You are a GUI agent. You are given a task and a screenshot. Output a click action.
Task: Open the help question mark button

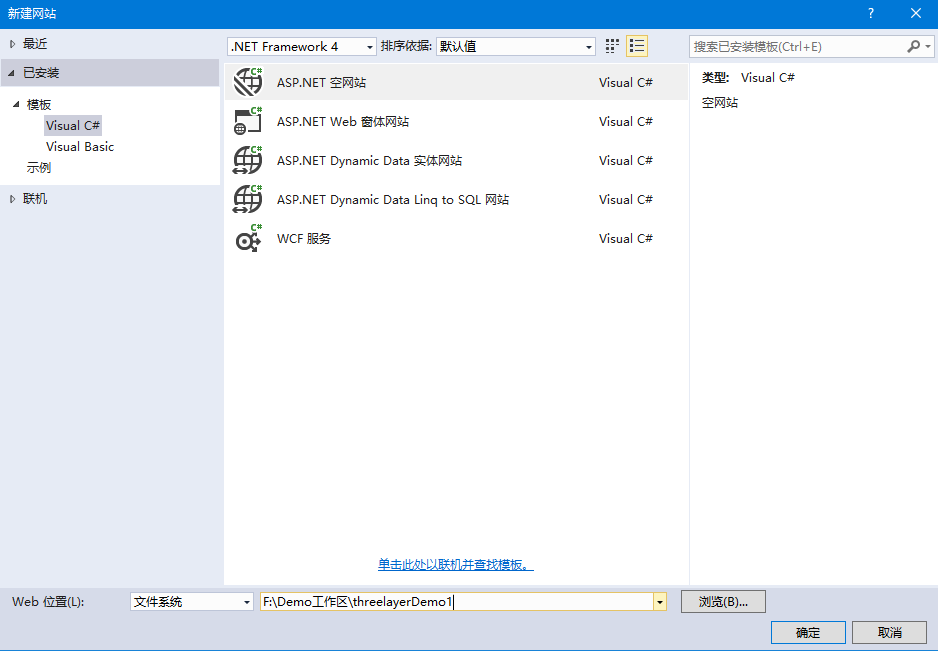[871, 13]
